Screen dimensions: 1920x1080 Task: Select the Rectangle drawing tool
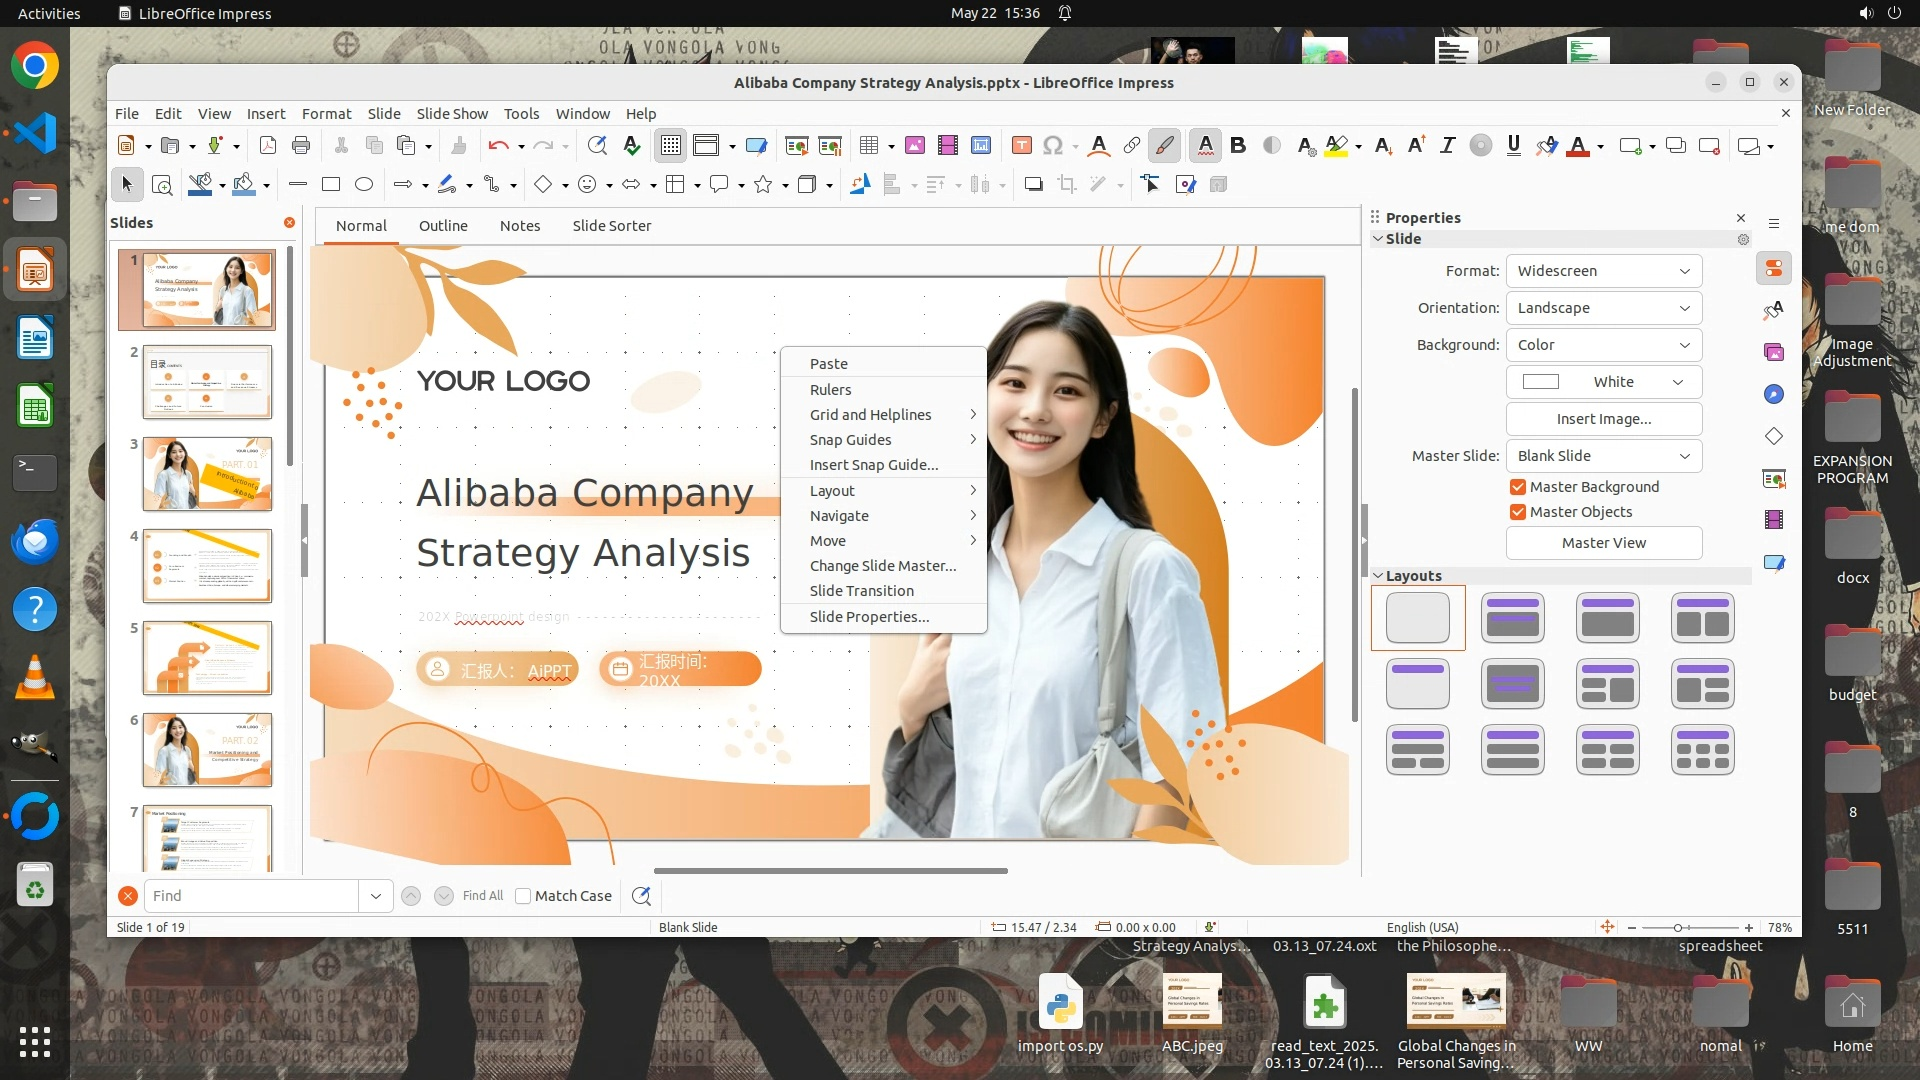tap(331, 184)
